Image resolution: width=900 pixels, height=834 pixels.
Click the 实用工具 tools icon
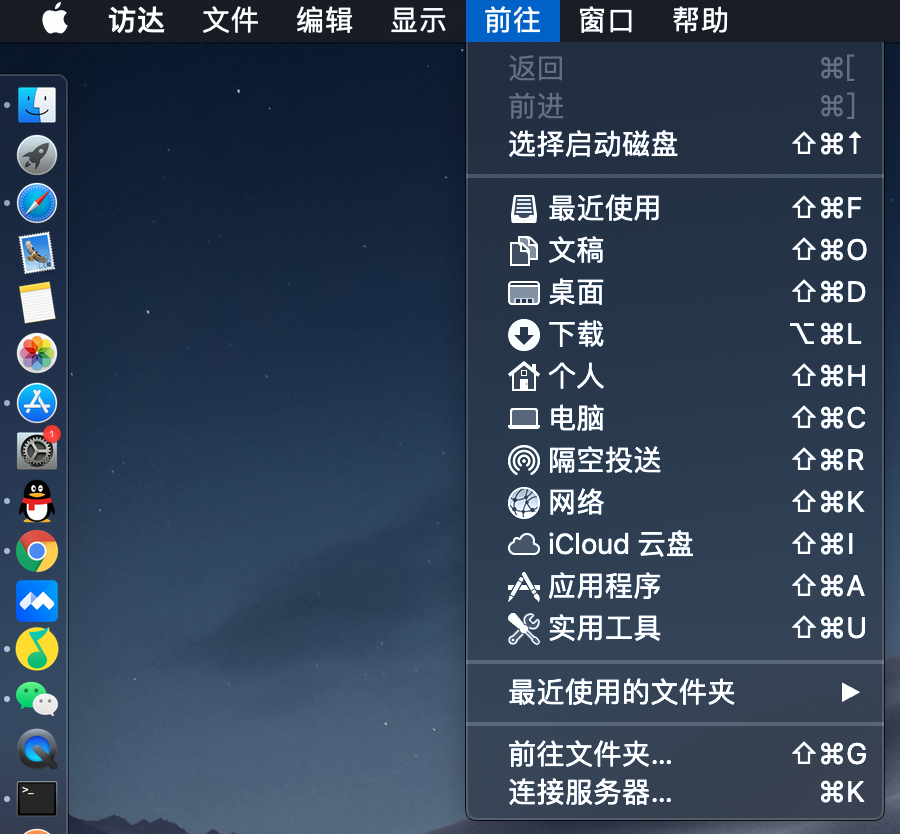point(523,629)
